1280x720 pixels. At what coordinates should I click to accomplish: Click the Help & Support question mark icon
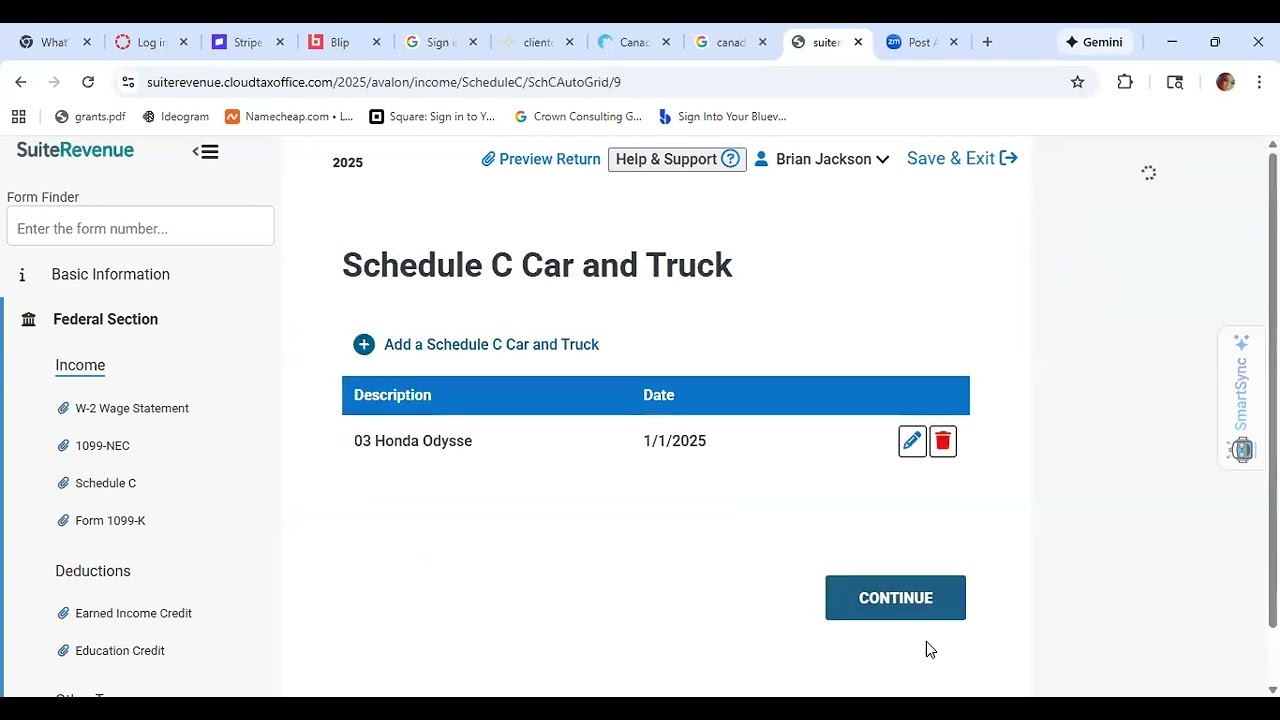[731, 159]
